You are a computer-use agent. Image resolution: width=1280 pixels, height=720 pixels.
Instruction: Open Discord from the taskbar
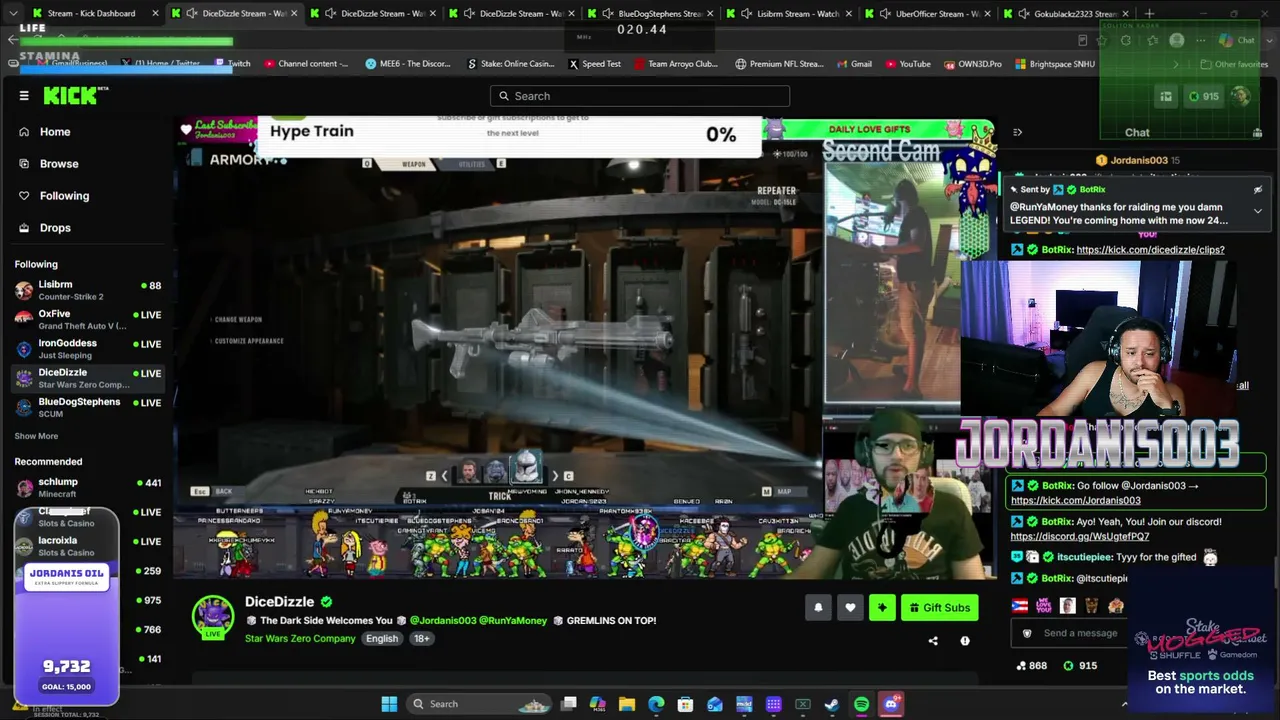click(x=891, y=704)
